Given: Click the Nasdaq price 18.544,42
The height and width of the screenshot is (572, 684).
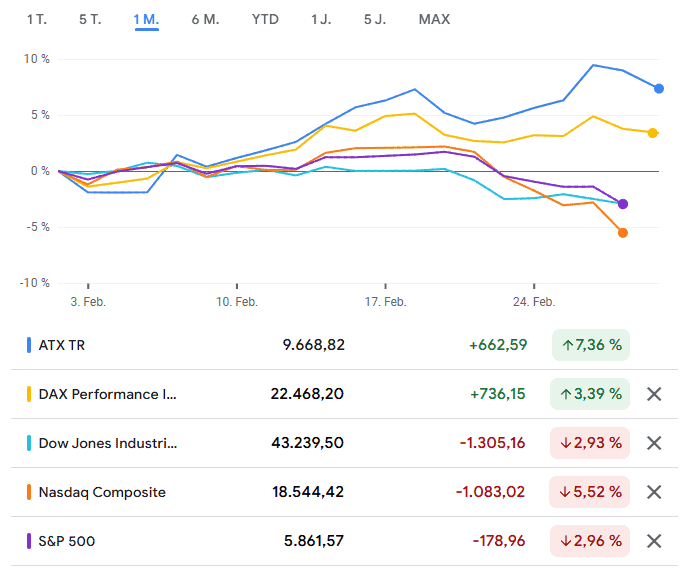Looking at the screenshot, I should (308, 492).
